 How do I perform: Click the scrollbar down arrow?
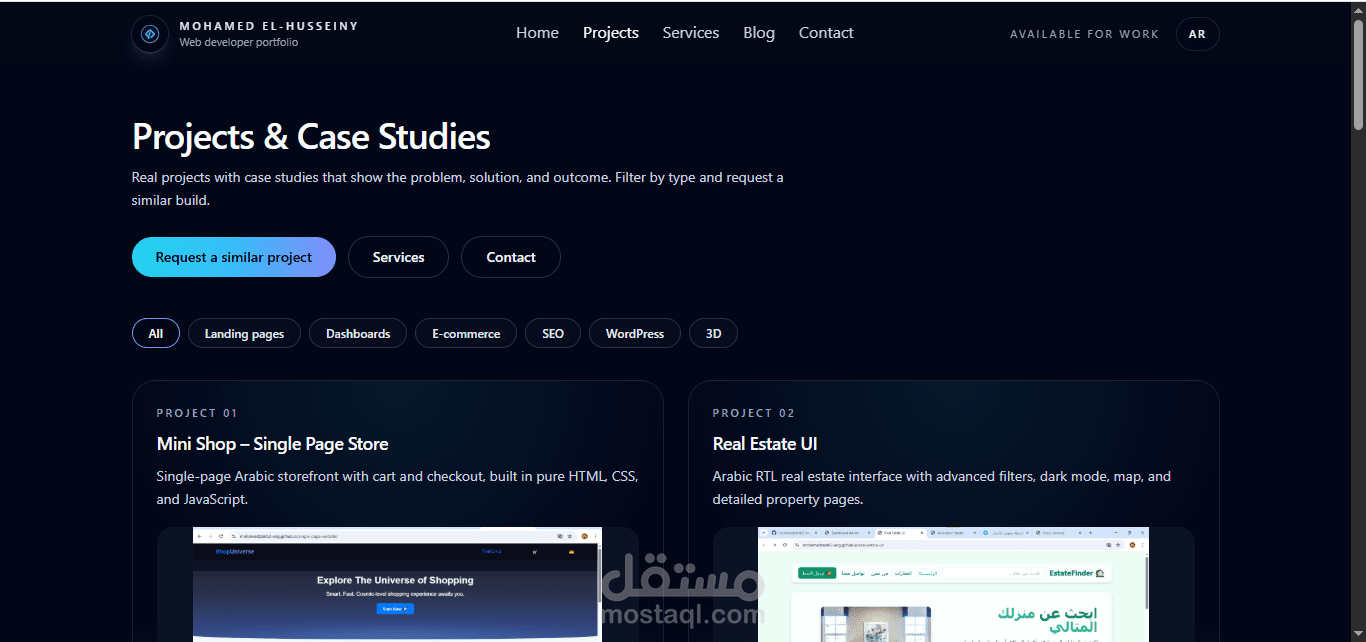[1358, 635]
